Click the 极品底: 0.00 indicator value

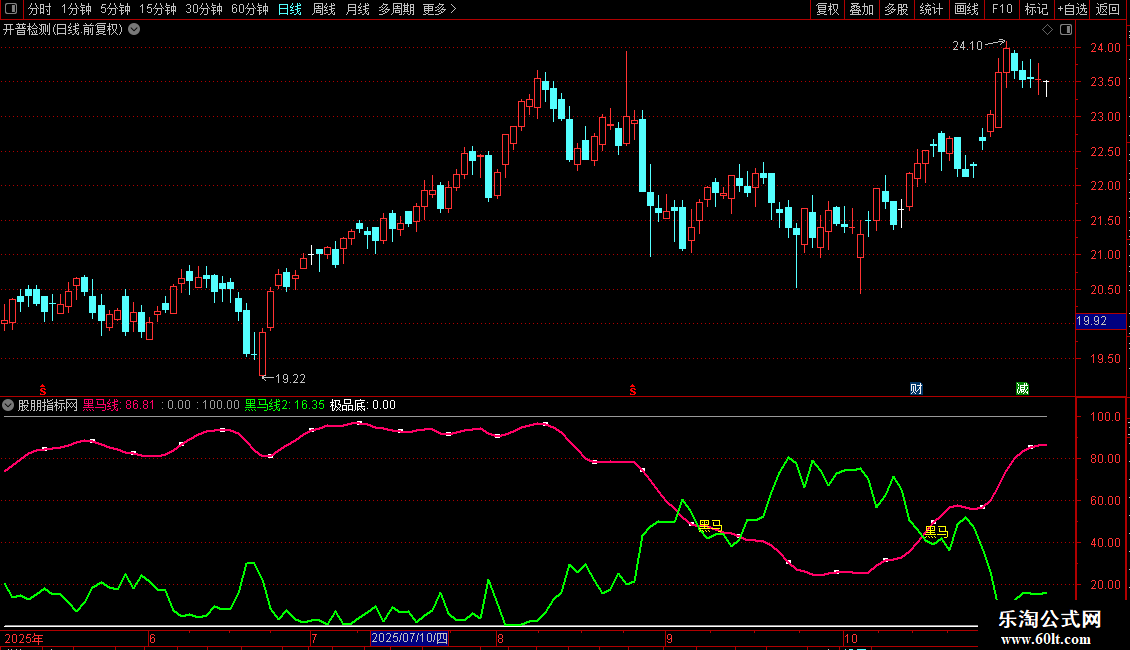(x=362, y=405)
